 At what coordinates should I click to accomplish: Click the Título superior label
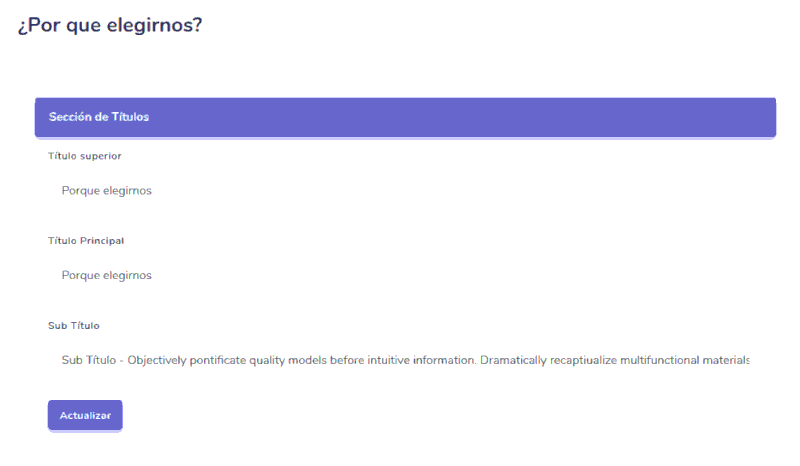click(x=85, y=156)
